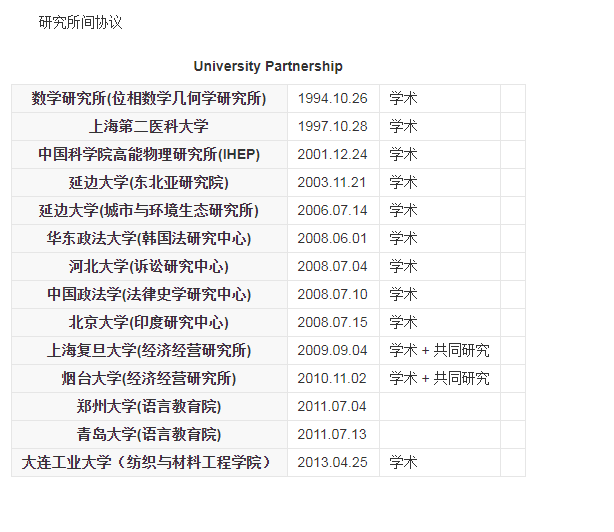Select 数学研究所(位相数学几何学研究所) cell

[x=149, y=98]
